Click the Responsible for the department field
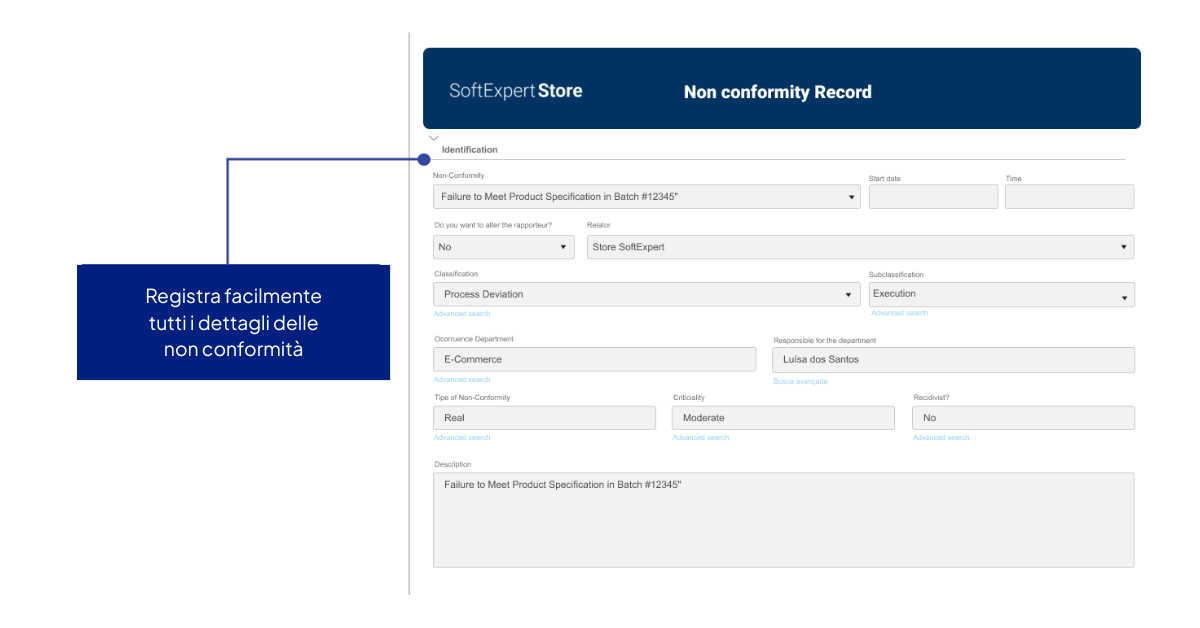This screenshot has width=1200, height=628. [953, 360]
